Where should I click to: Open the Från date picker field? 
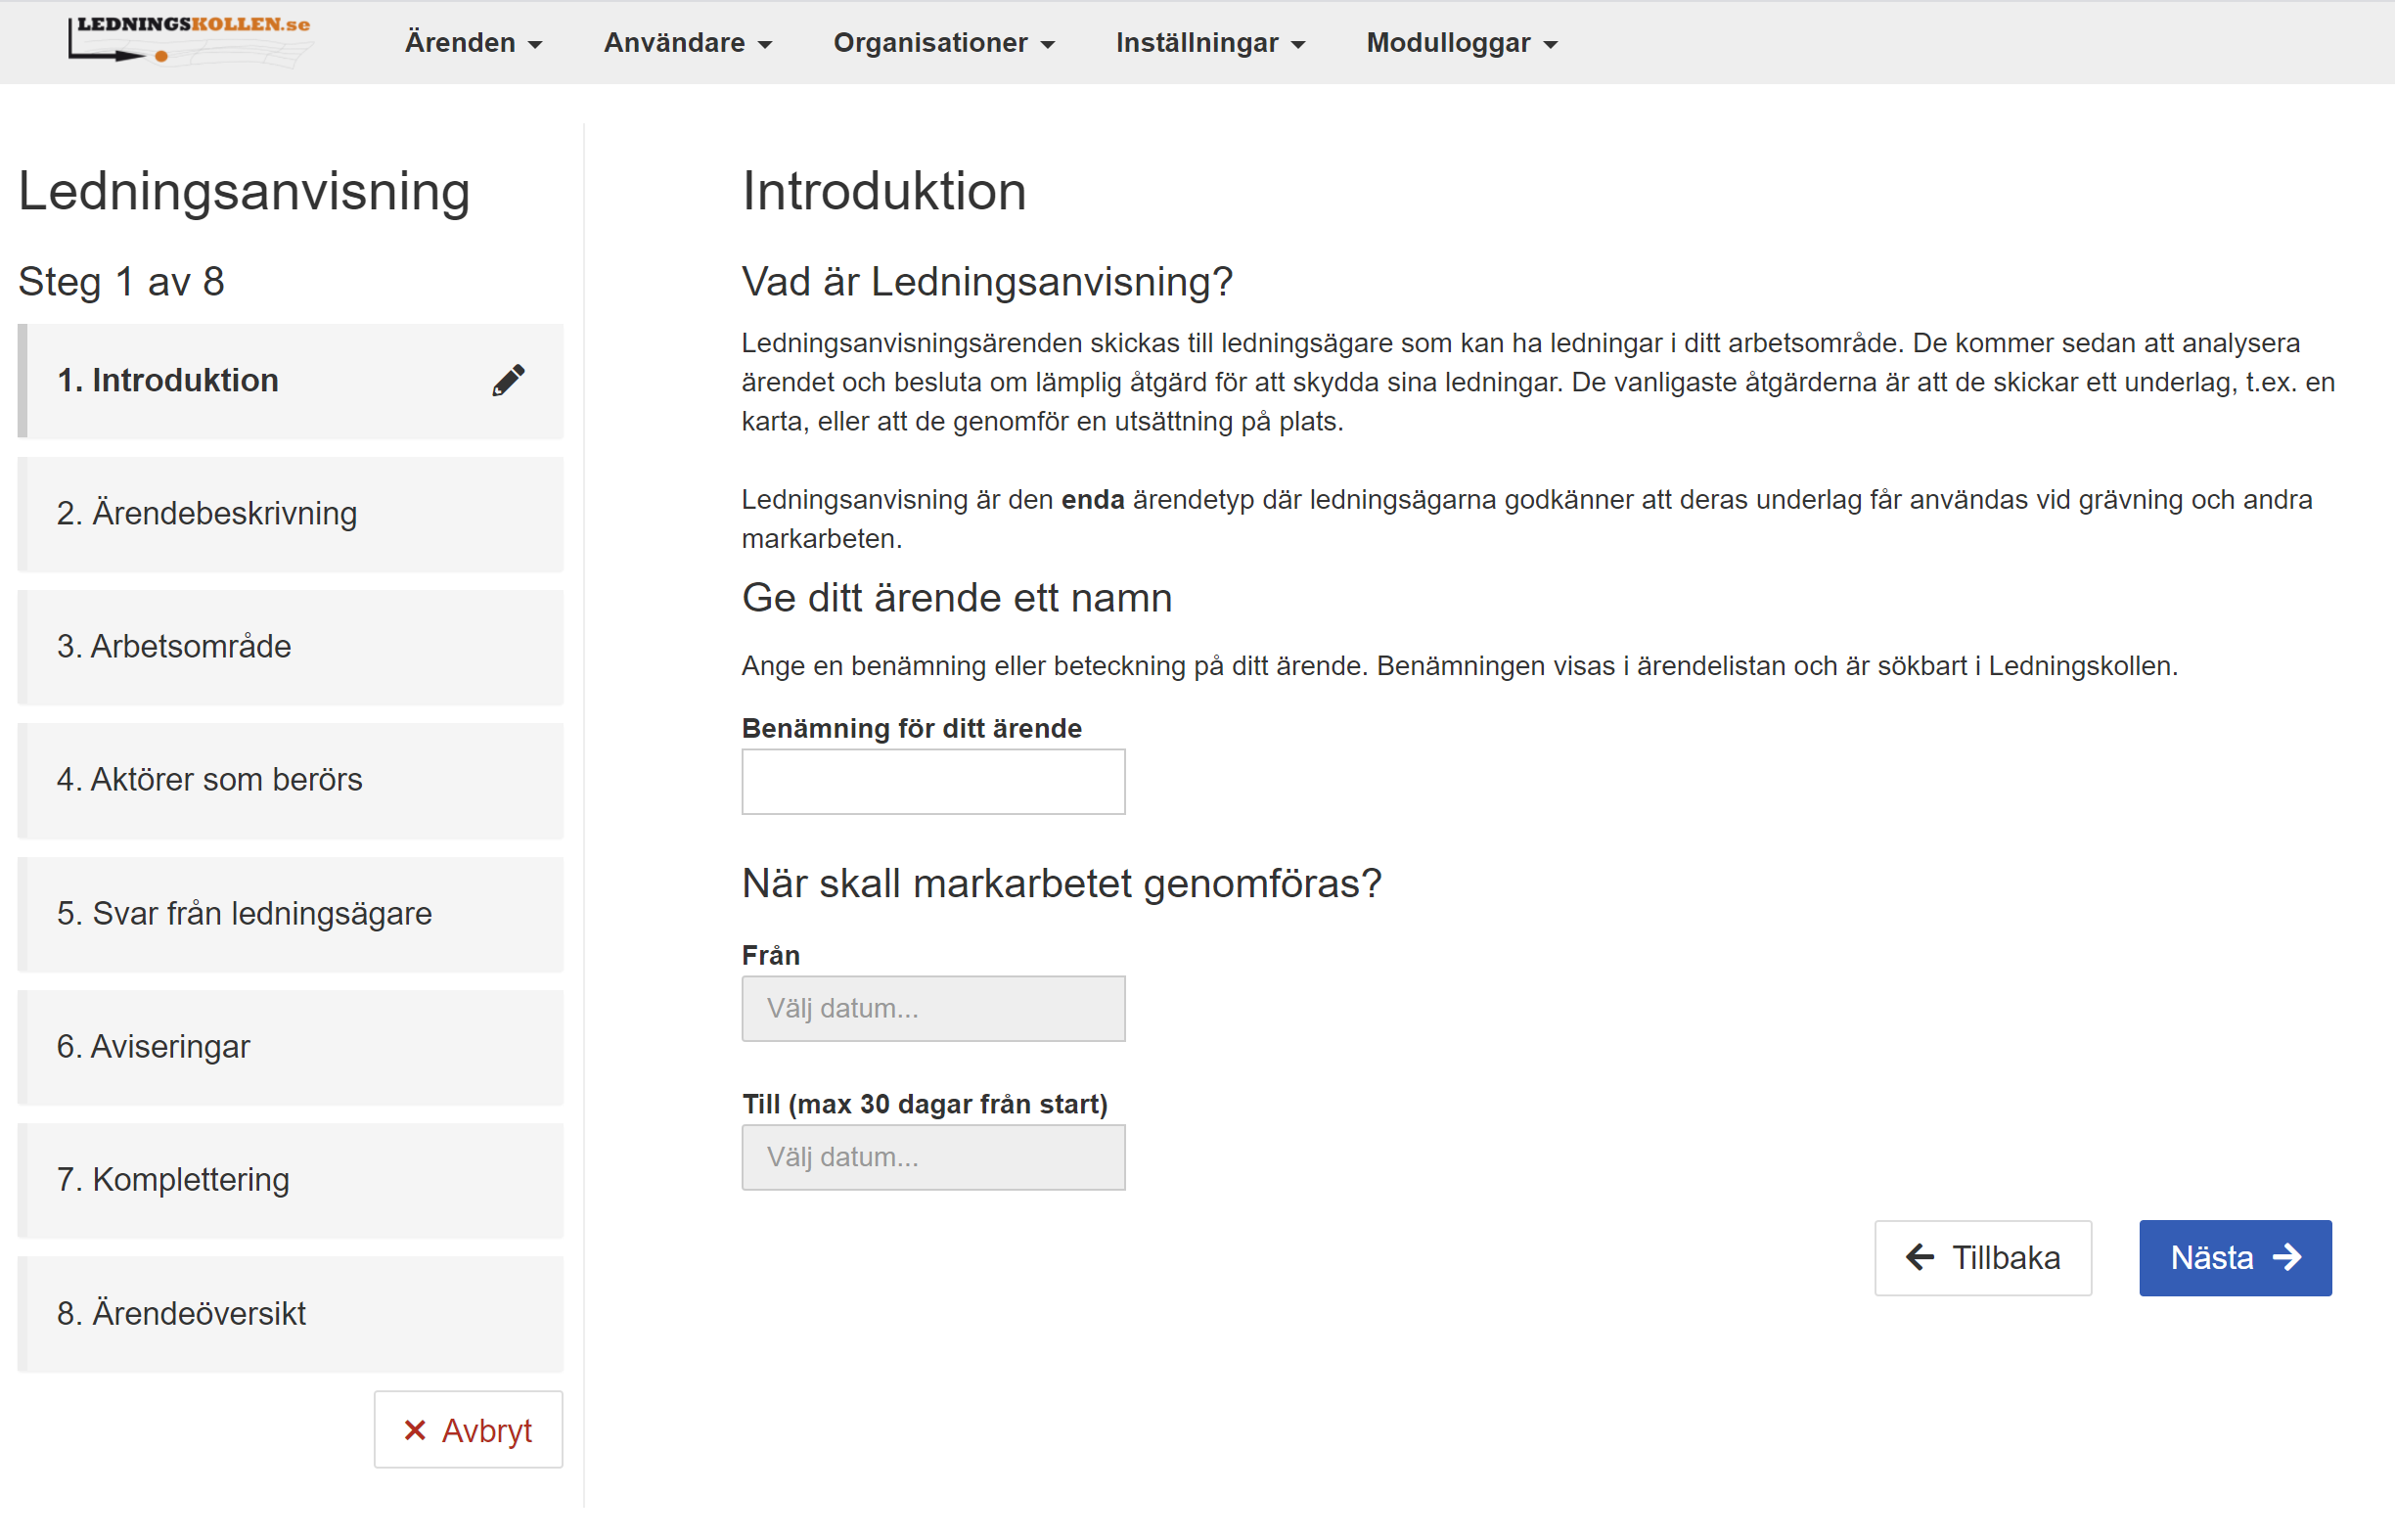point(932,1008)
